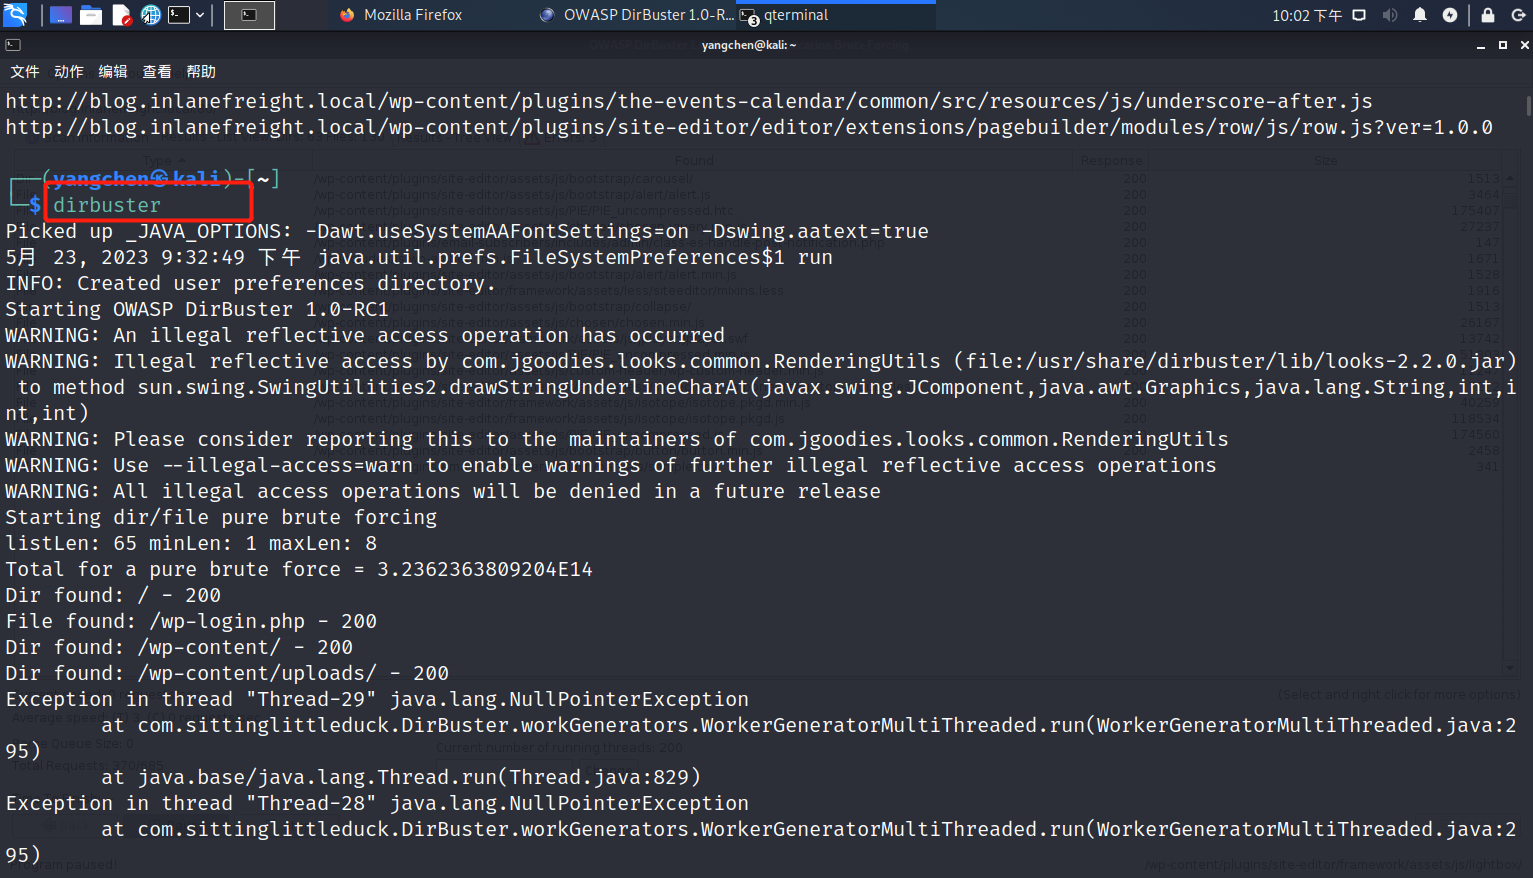Open the web browser launcher in the panel

coord(151,15)
